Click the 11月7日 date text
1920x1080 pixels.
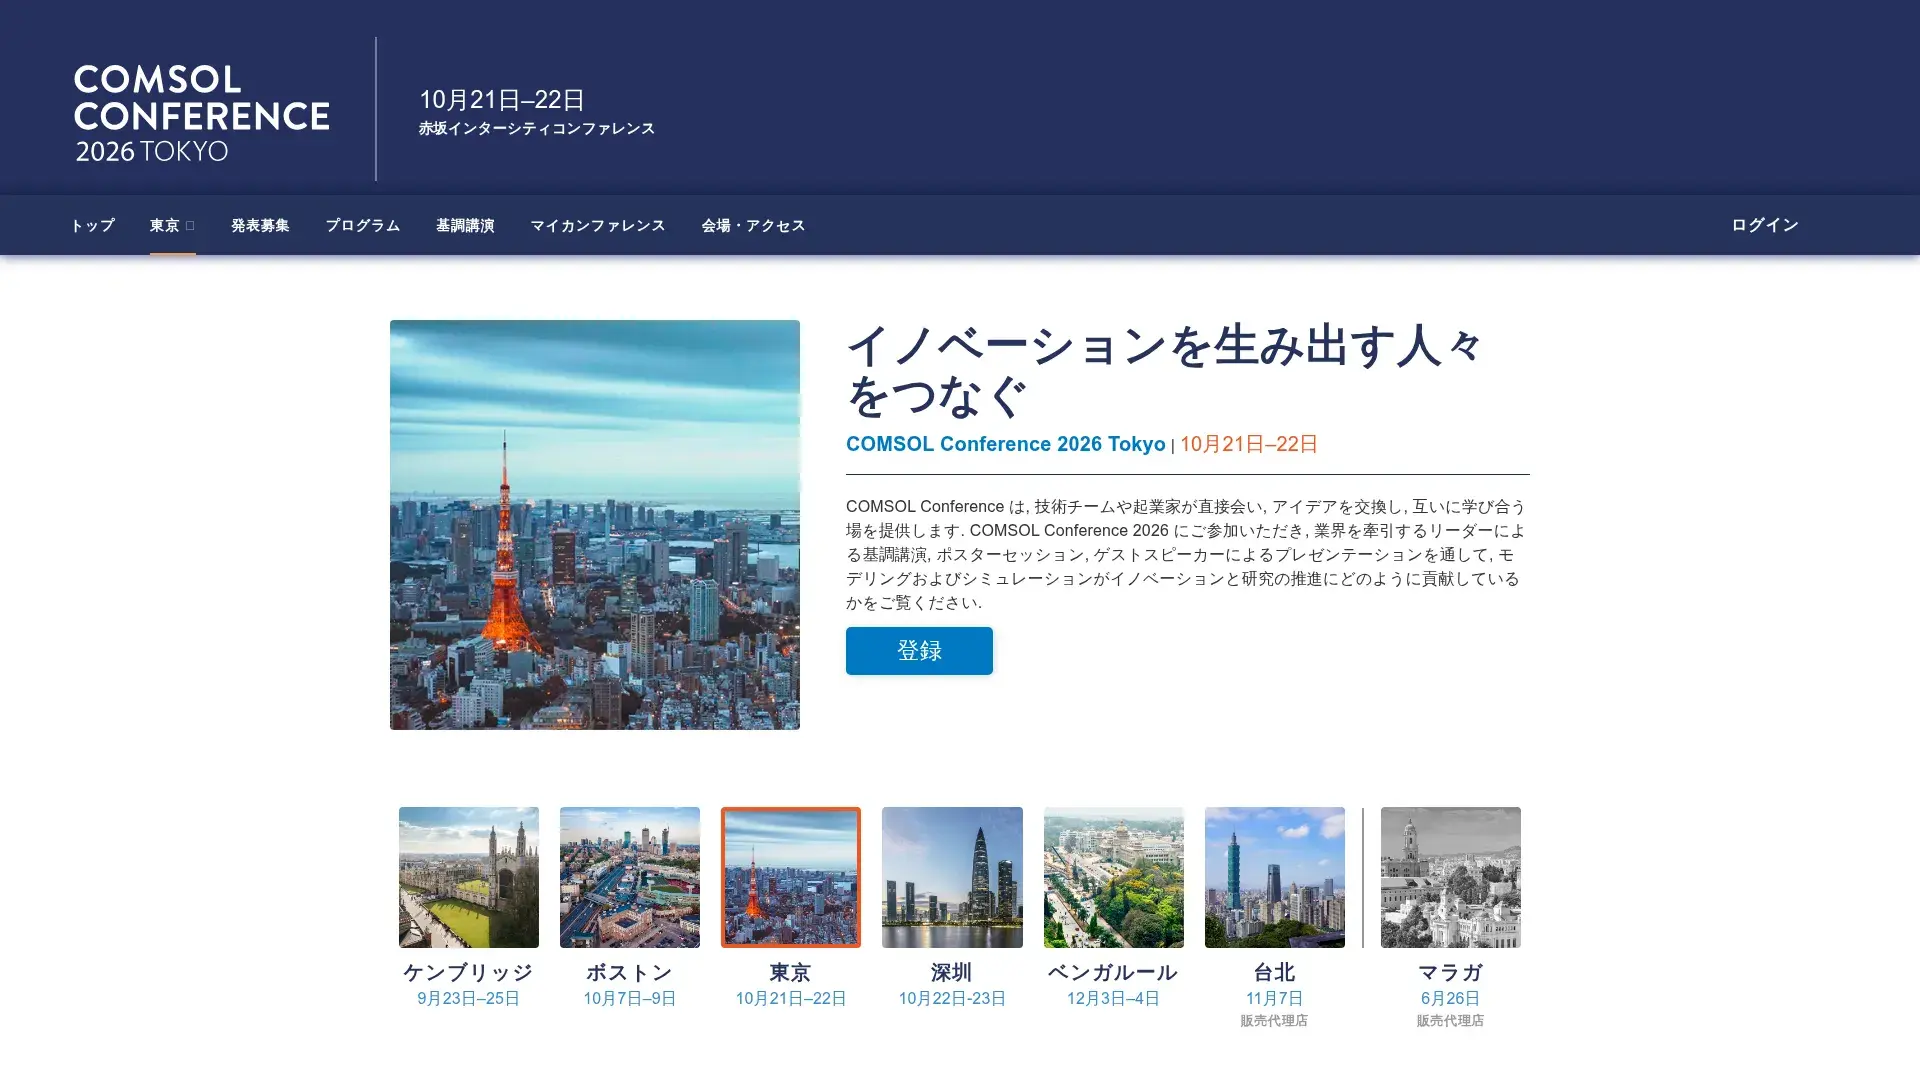1274,999
